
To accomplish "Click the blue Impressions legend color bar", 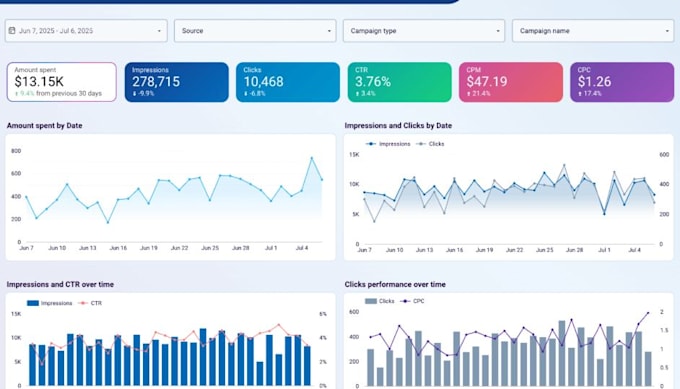I will (33, 303).
